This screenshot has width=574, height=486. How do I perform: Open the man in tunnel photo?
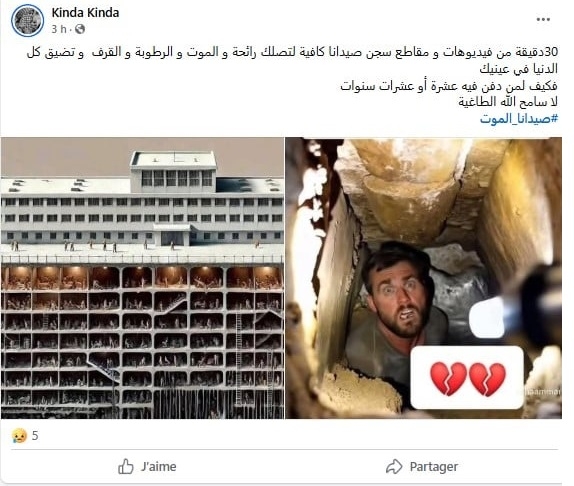(x=424, y=278)
